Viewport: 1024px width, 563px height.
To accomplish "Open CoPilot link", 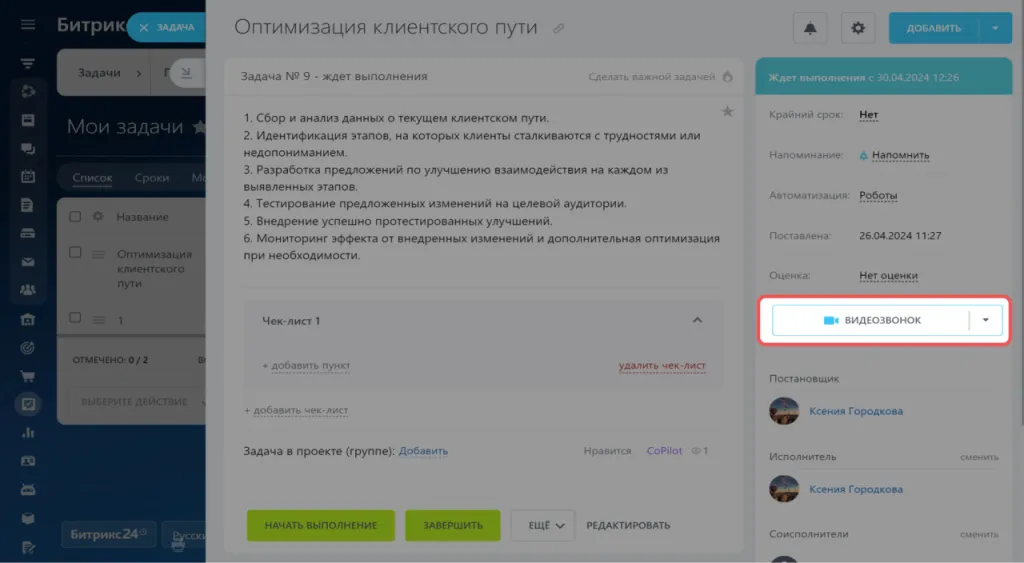I will (664, 451).
